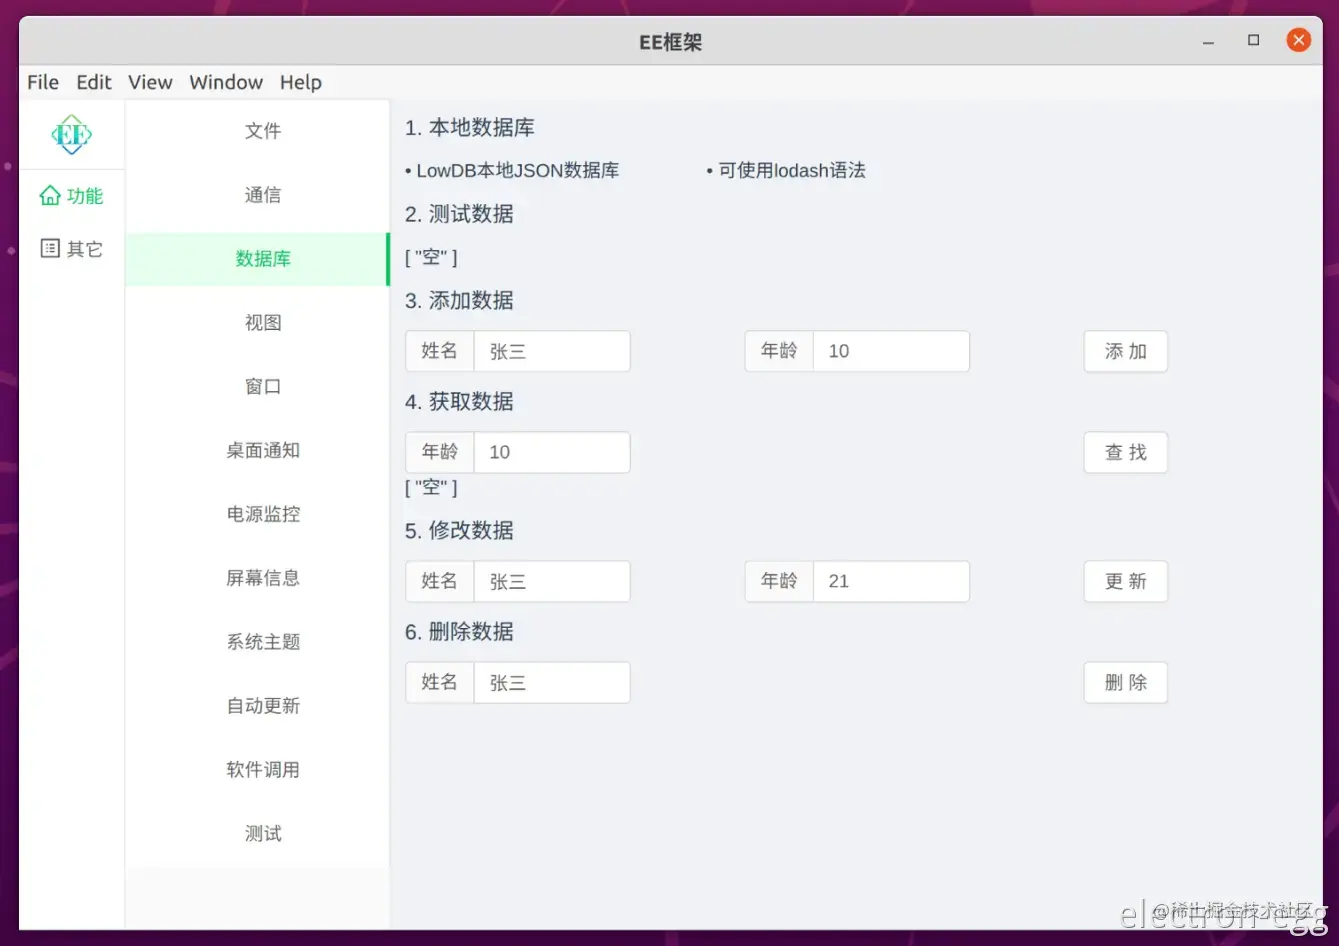The image size is (1339, 946).
Task: Switch to the 系统主题 section
Action: (257, 642)
